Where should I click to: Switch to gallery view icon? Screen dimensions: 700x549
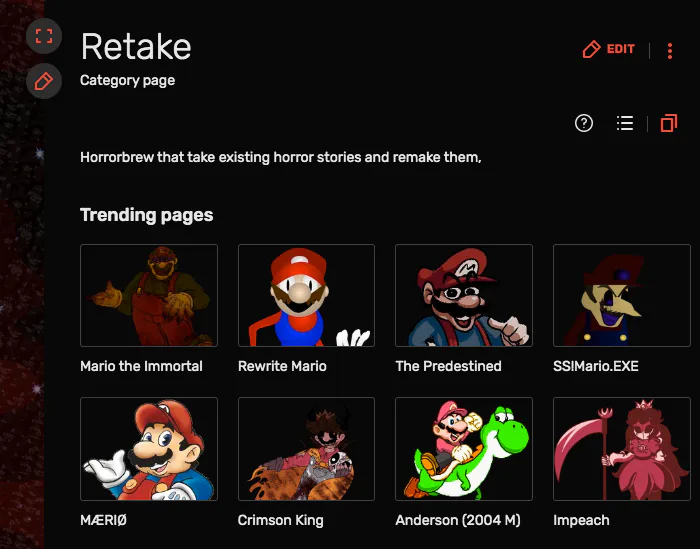click(x=669, y=123)
